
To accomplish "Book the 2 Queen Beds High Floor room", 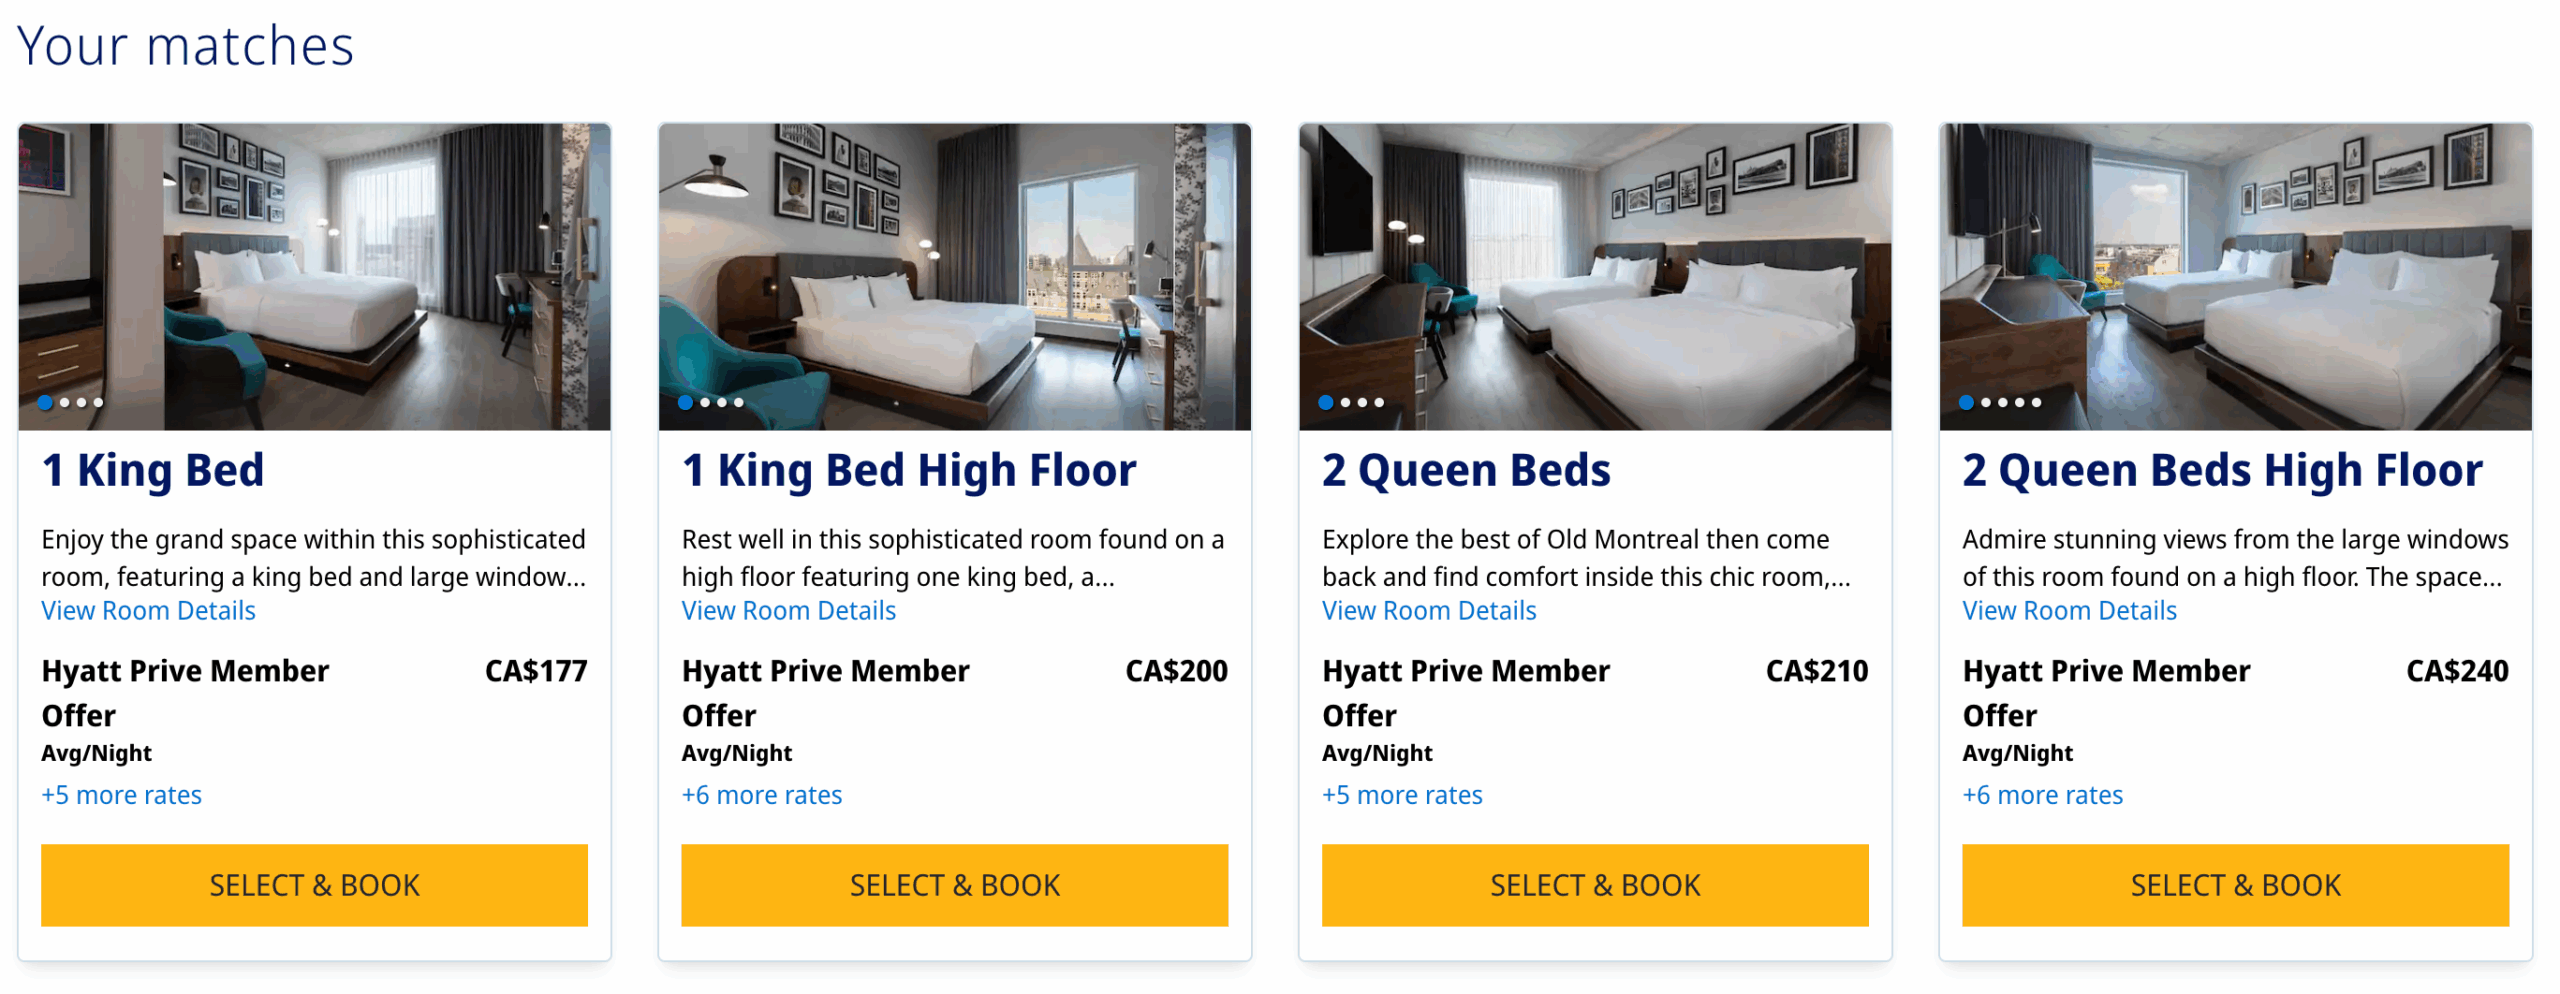I will (x=2234, y=885).
